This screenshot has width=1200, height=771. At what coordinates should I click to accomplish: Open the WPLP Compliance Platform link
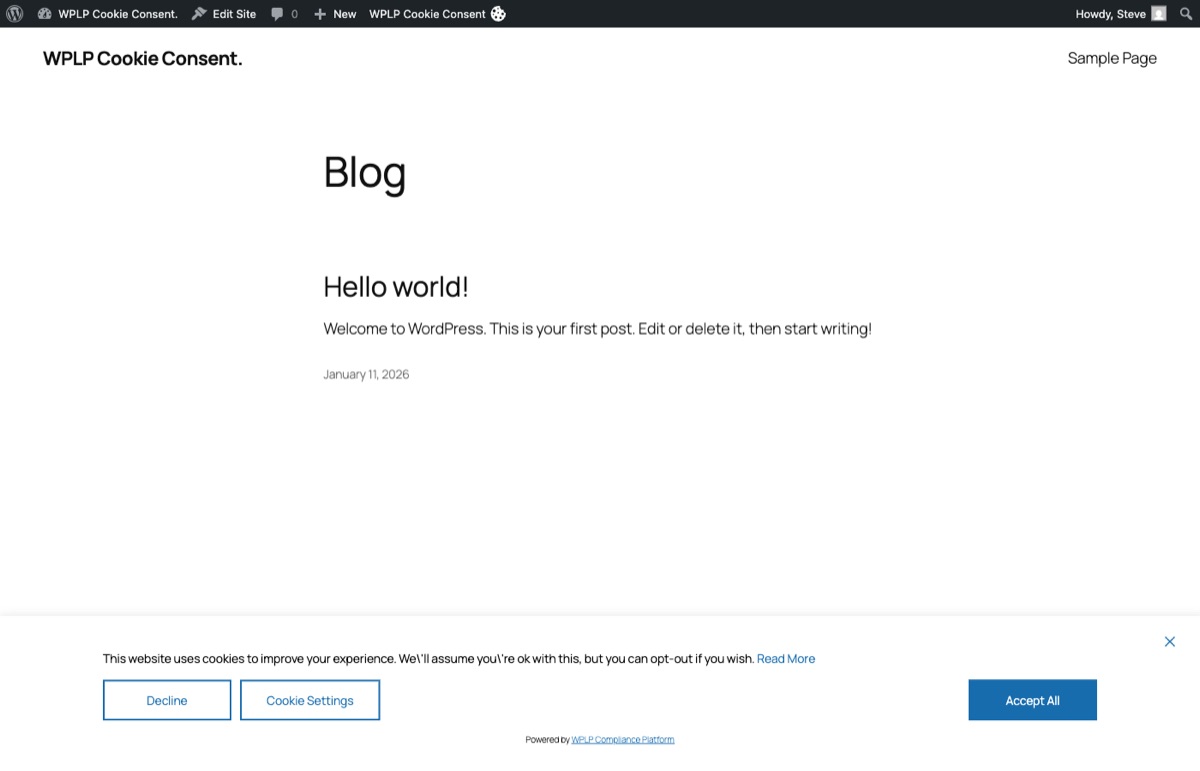pos(623,740)
